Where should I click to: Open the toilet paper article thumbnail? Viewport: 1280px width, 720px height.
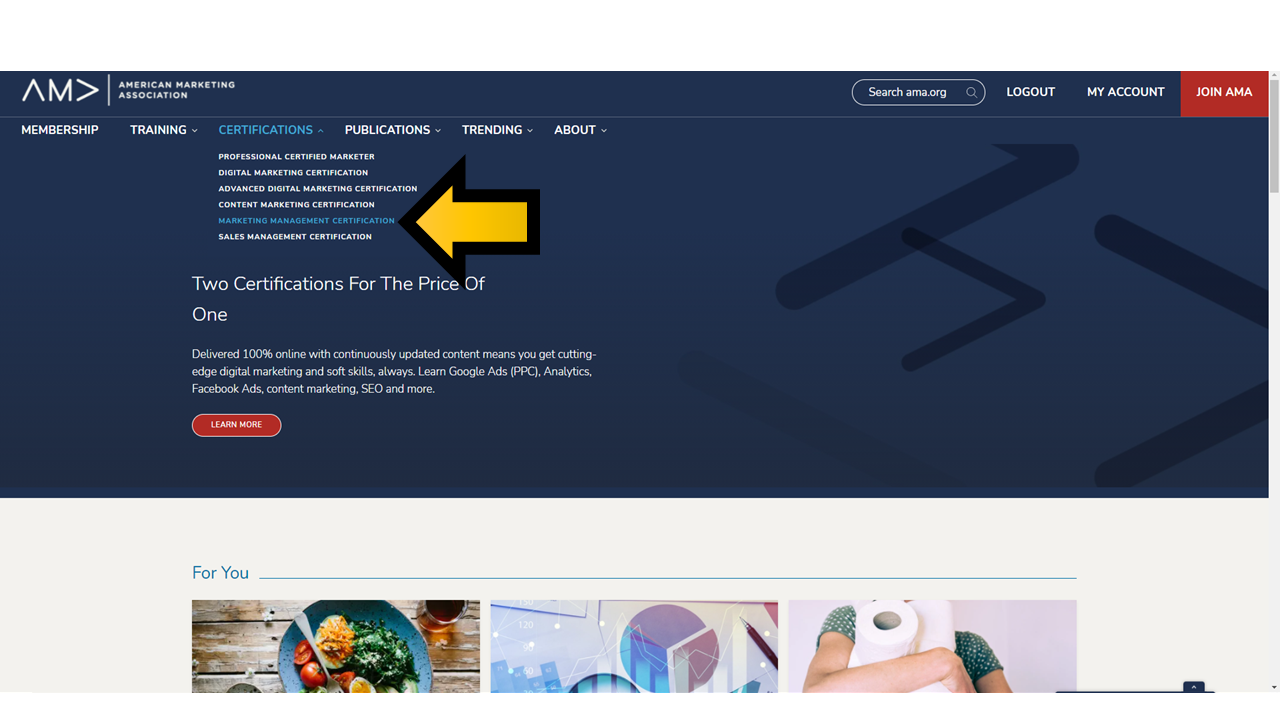[932, 646]
